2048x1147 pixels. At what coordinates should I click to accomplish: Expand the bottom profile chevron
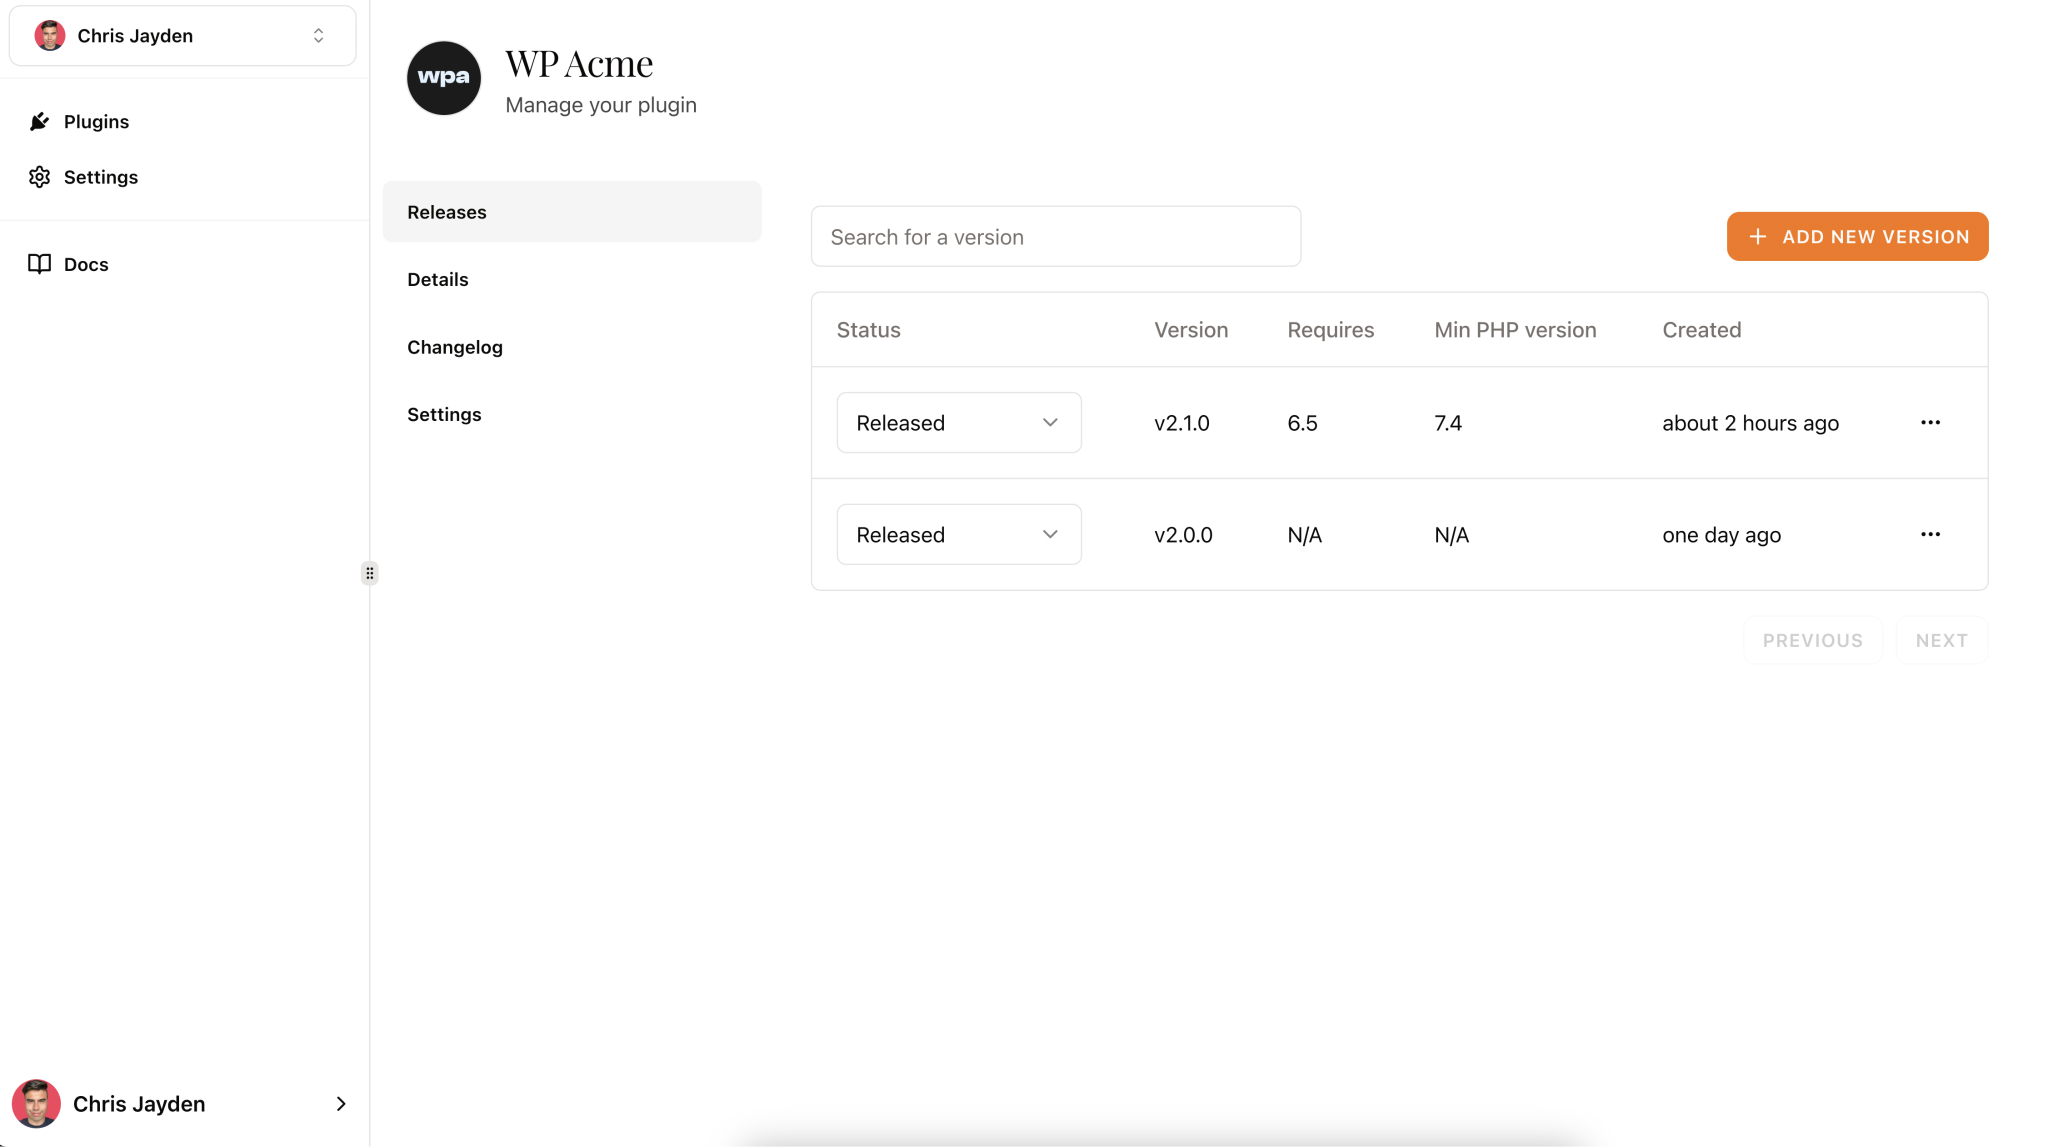pyautogui.click(x=341, y=1103)
